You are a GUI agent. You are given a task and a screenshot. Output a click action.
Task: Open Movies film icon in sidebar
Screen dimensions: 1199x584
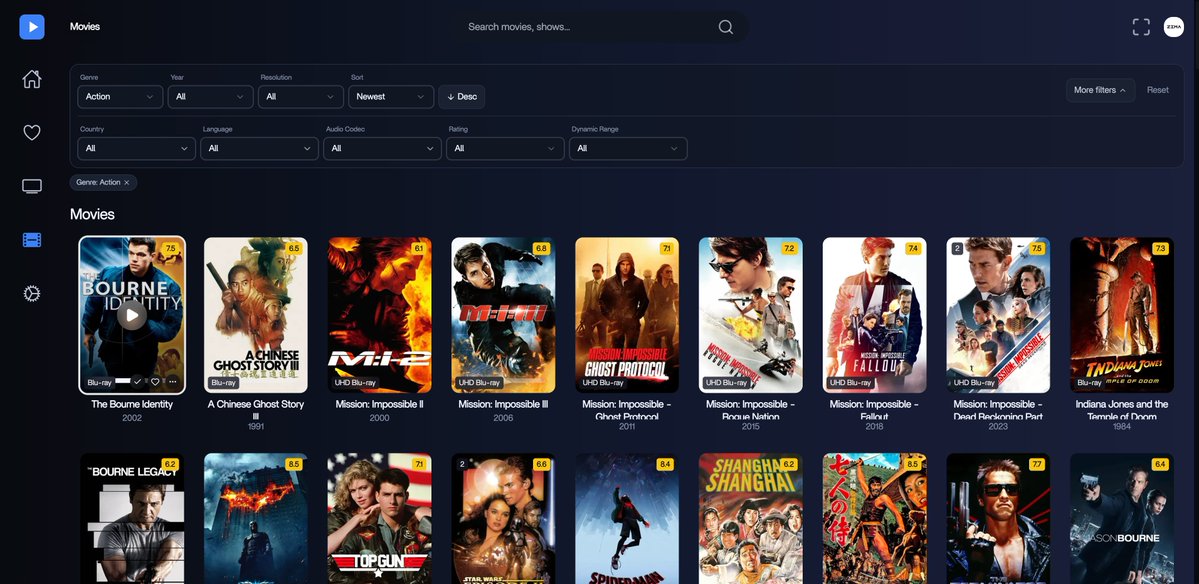click(31, 240)
